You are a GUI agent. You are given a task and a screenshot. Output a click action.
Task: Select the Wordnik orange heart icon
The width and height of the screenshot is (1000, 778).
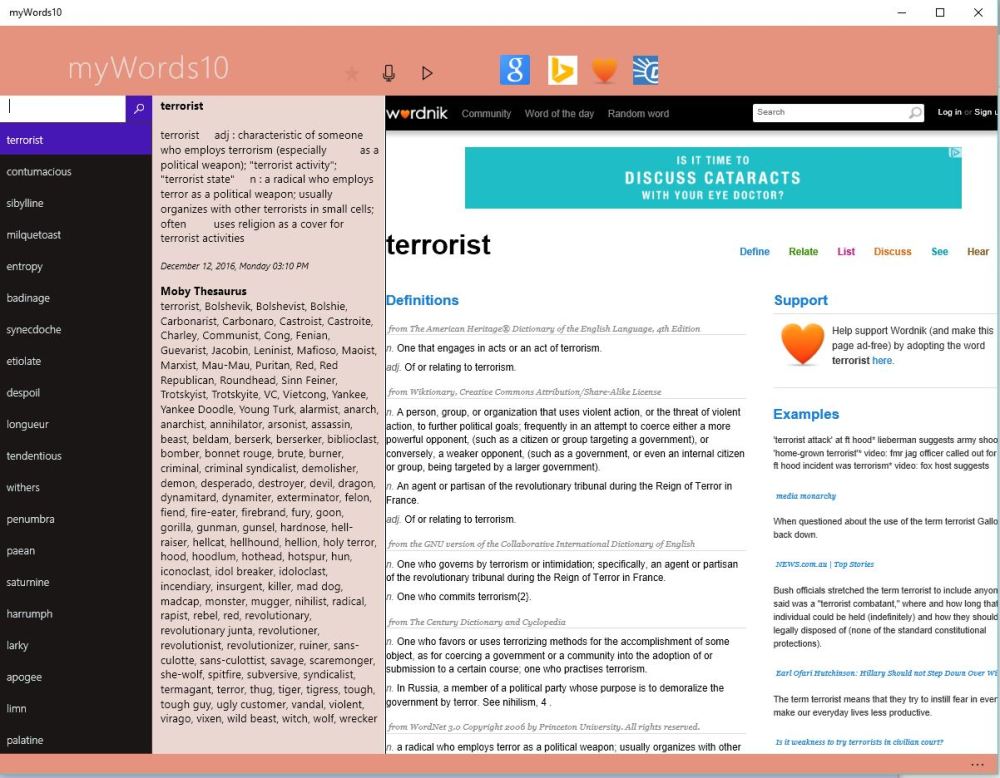[x=604, y=70]
